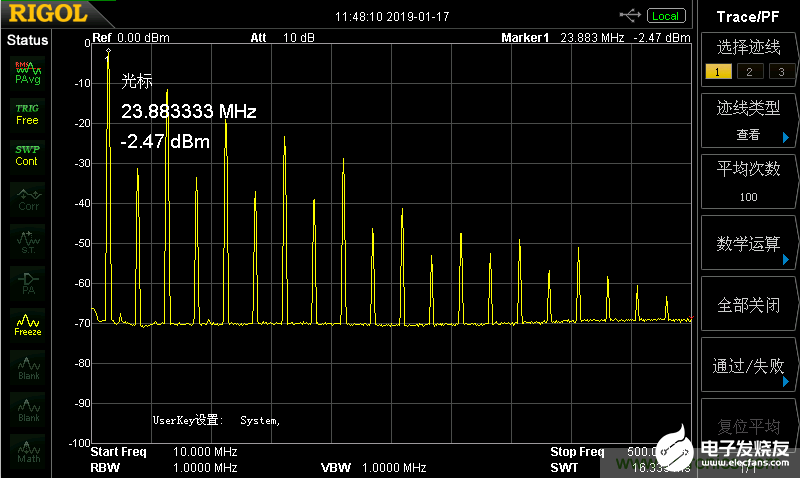
Task: Click the PAvg detector status icon
Action: tap(27, 71)
